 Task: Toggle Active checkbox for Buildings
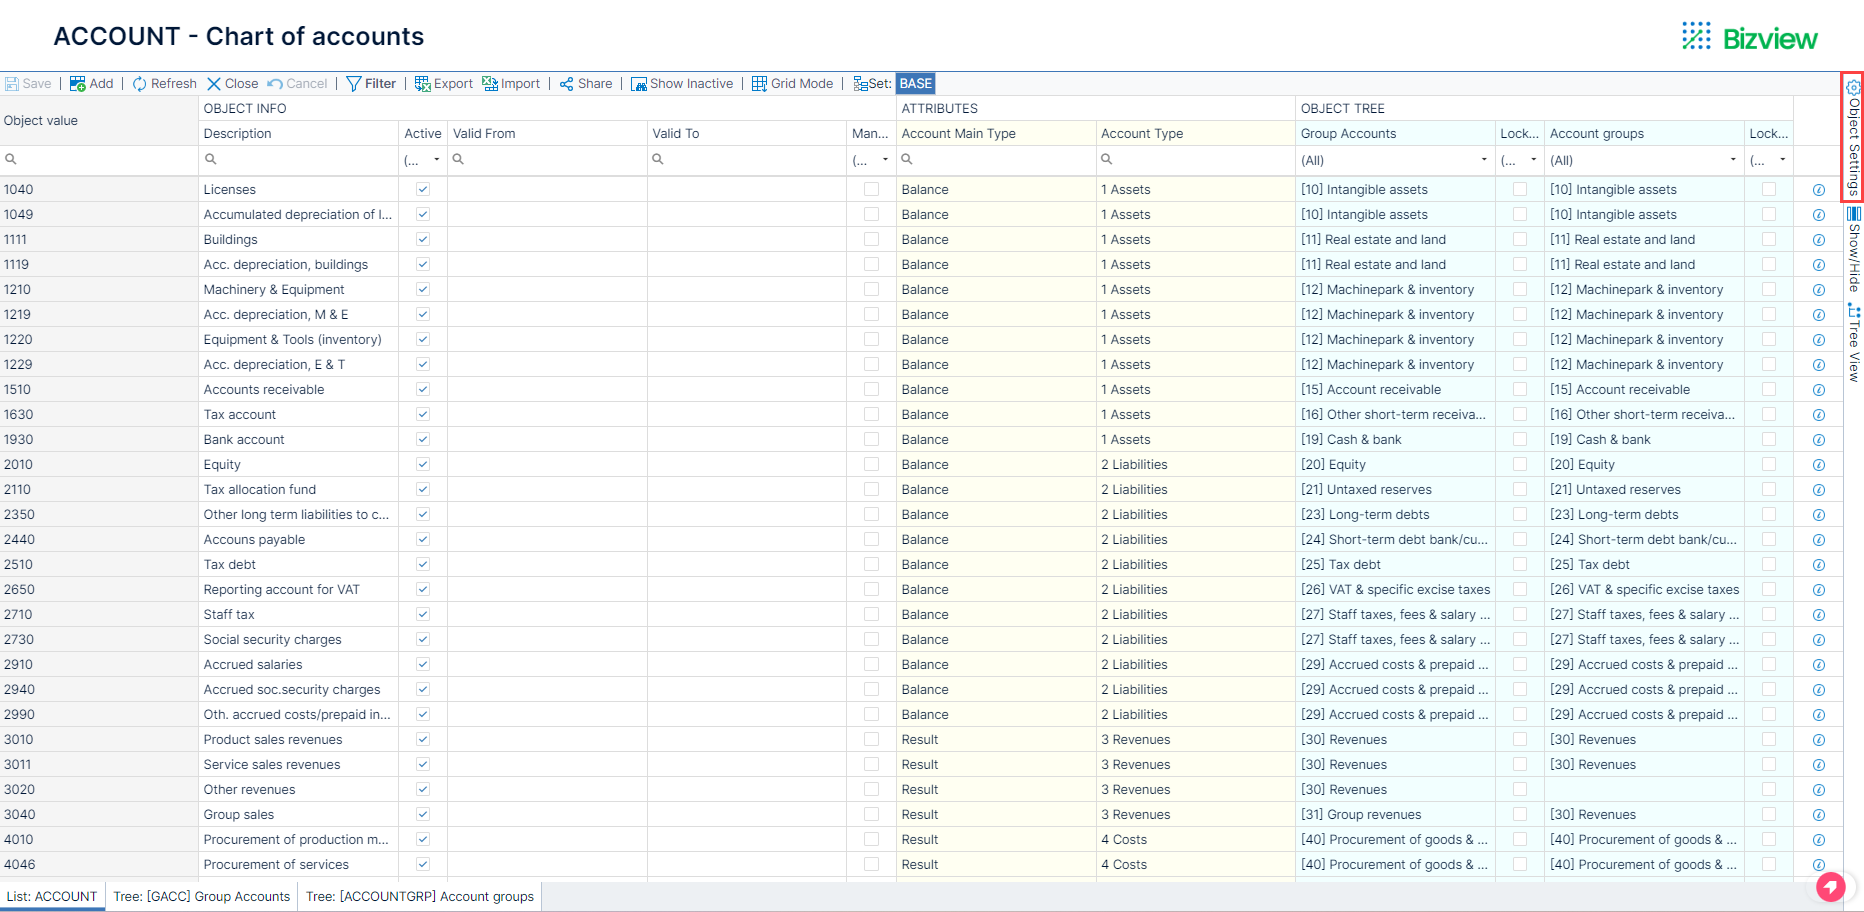point(423,239)
